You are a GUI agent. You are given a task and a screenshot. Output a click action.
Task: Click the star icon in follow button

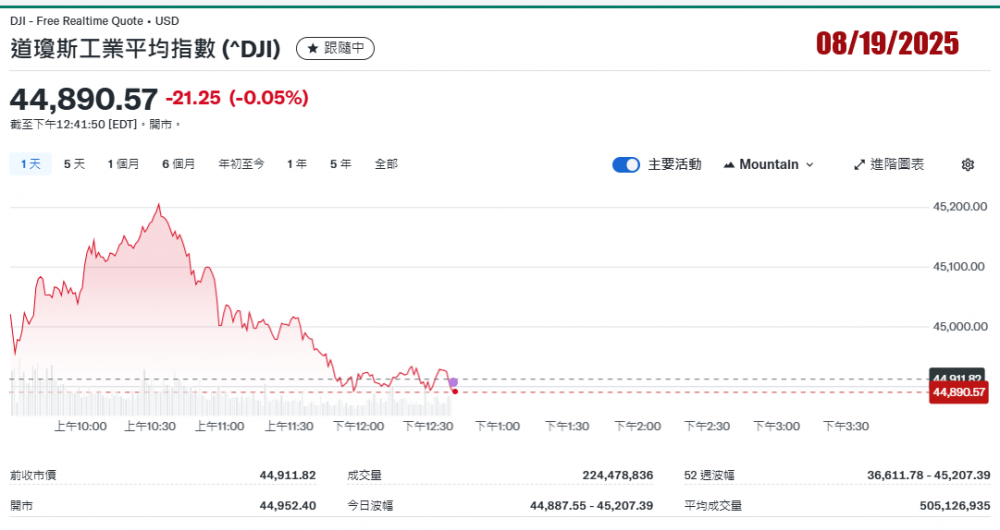coord(312,48)
